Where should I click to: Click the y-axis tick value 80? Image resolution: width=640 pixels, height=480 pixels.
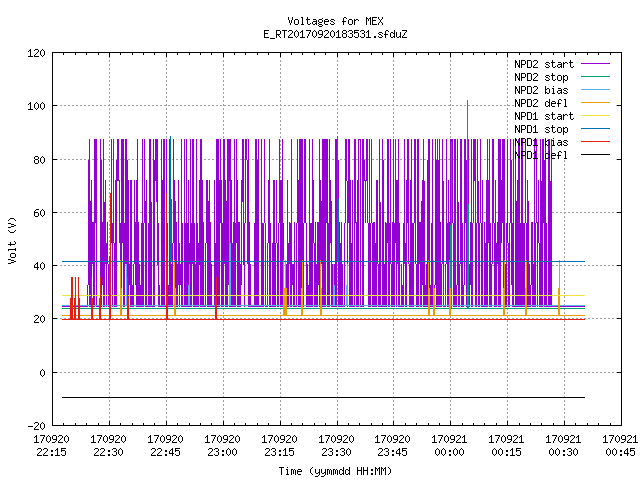[39, 160]
